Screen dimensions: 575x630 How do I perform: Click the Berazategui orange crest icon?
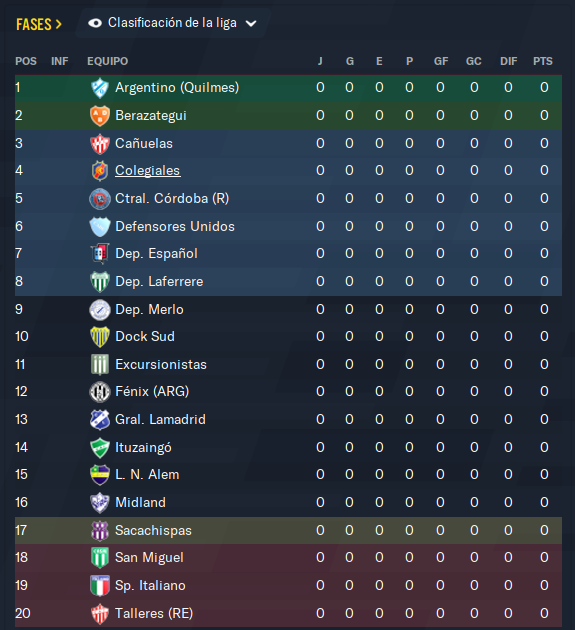pos(100,116)
